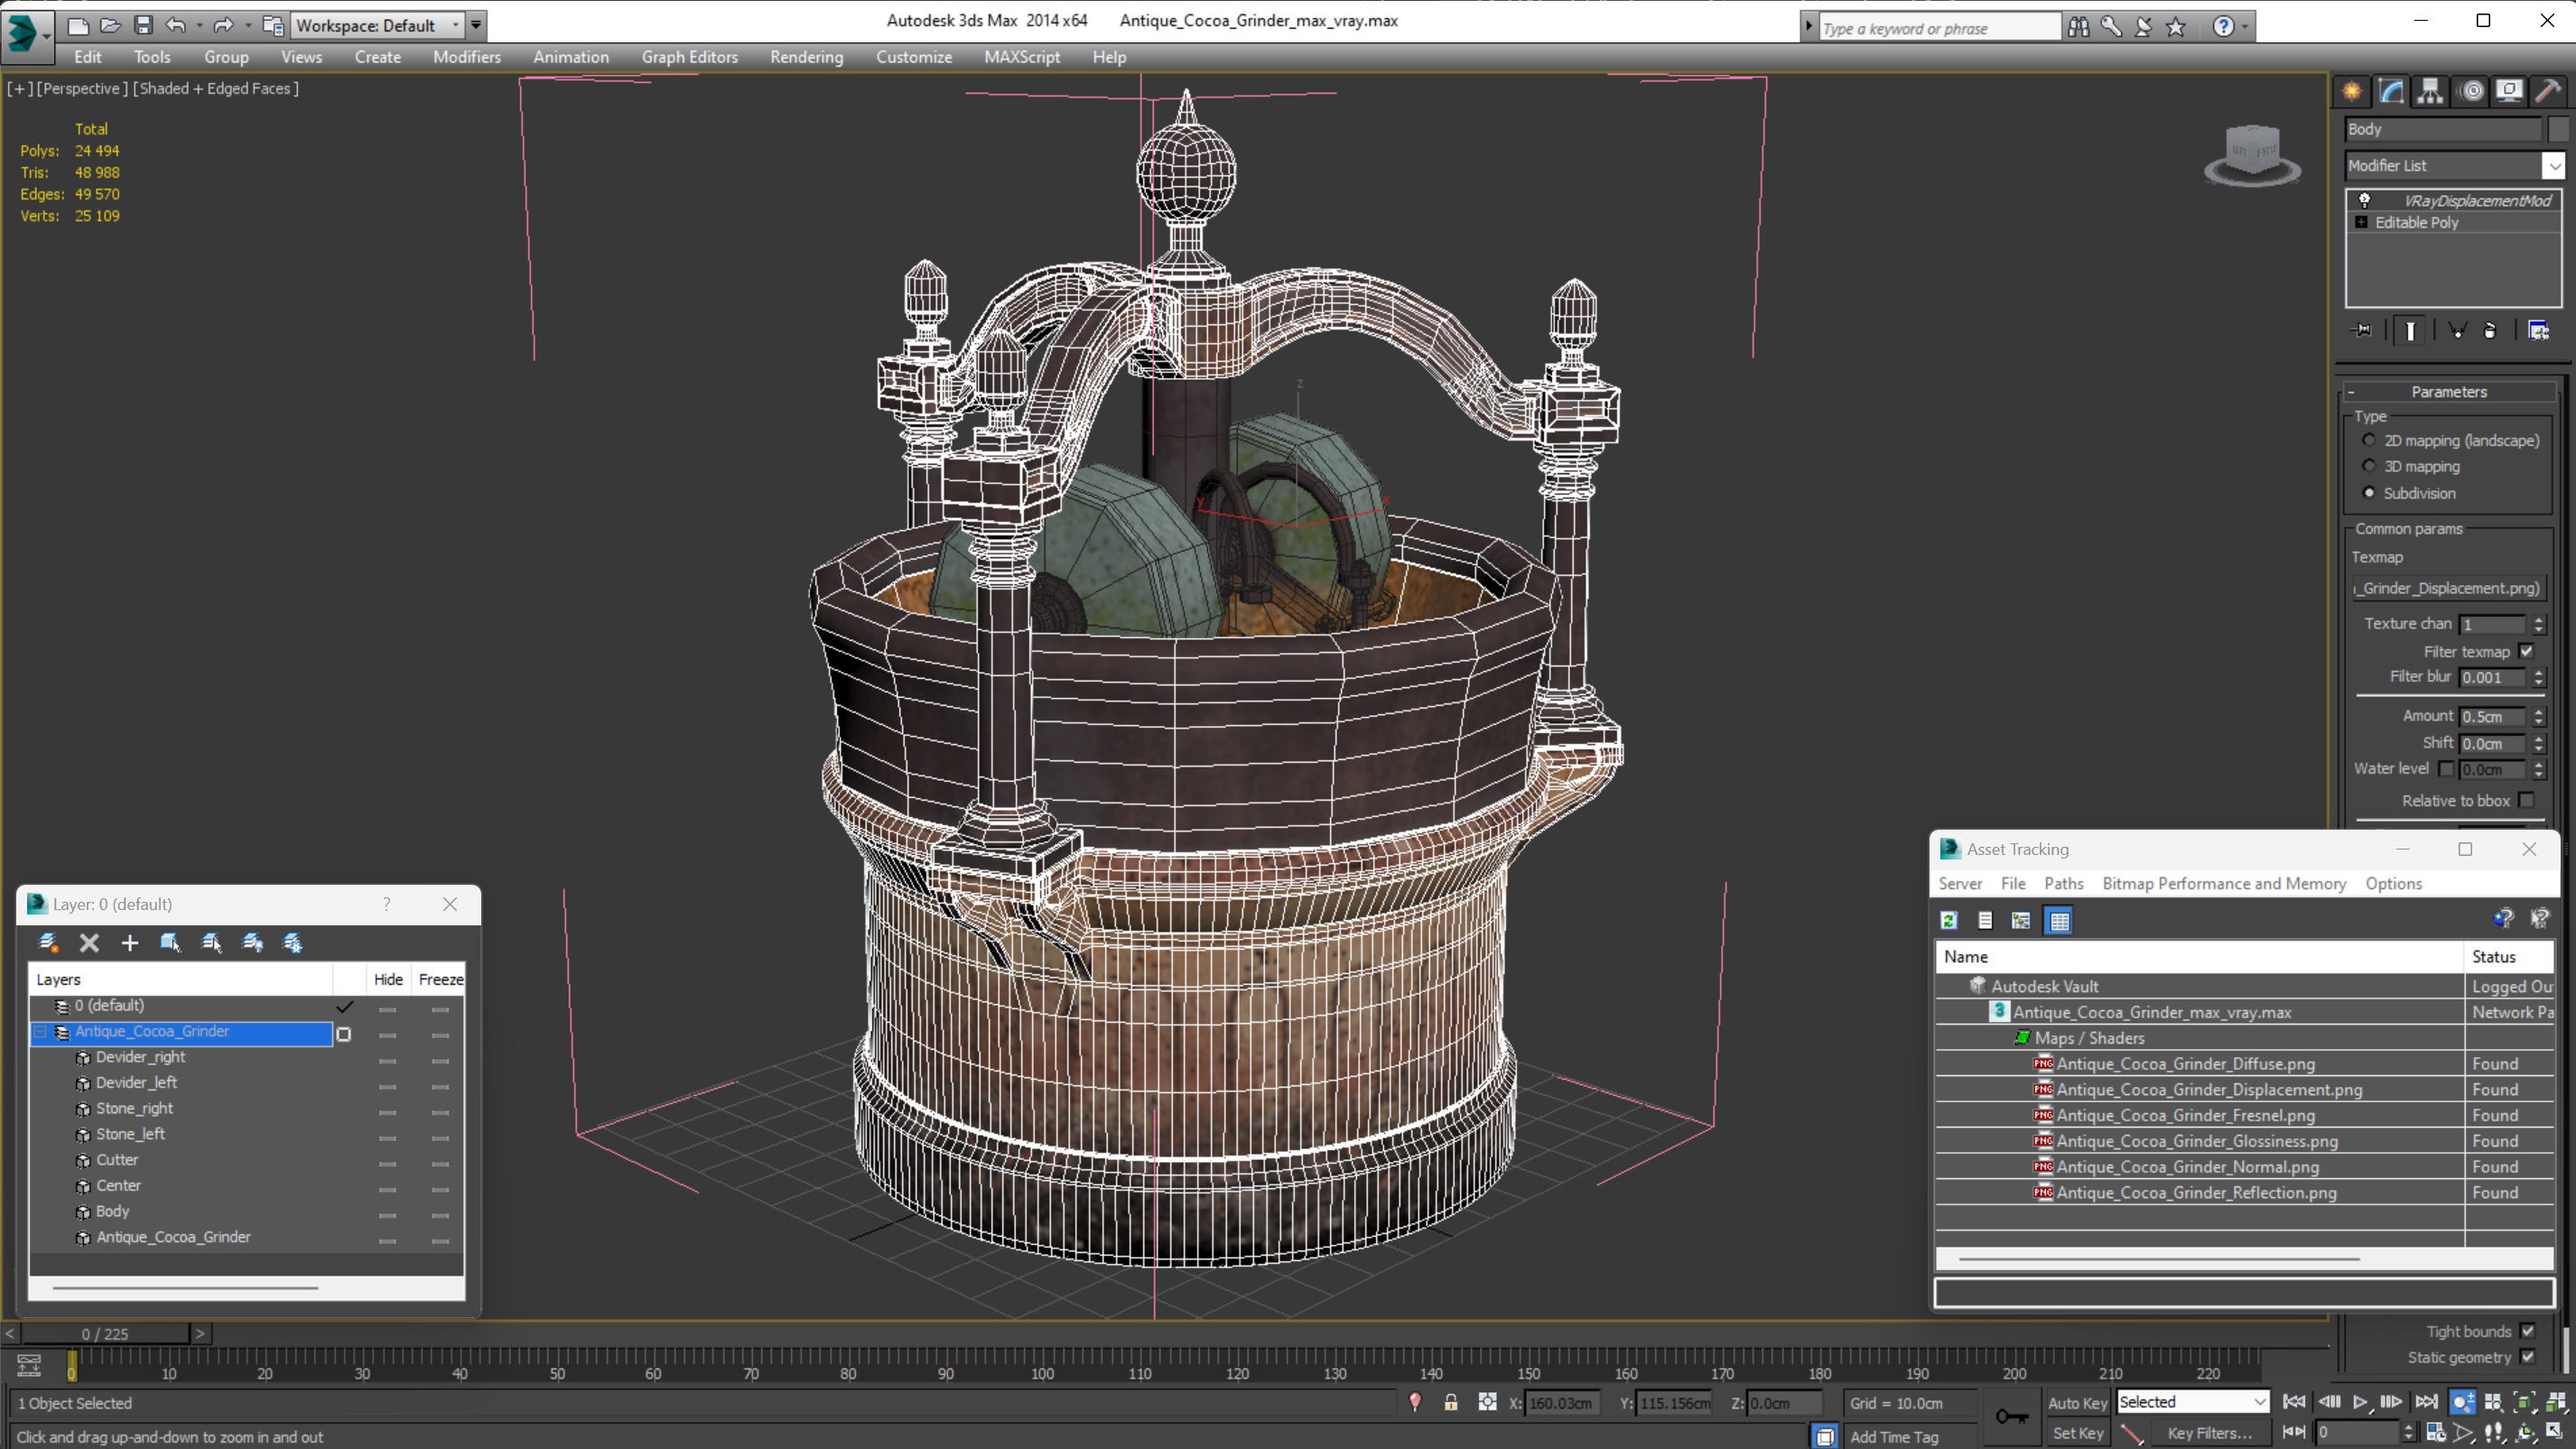Add selected objects to layer with plus icon
Viewport: 2576px width, 1449px height.
130,942
